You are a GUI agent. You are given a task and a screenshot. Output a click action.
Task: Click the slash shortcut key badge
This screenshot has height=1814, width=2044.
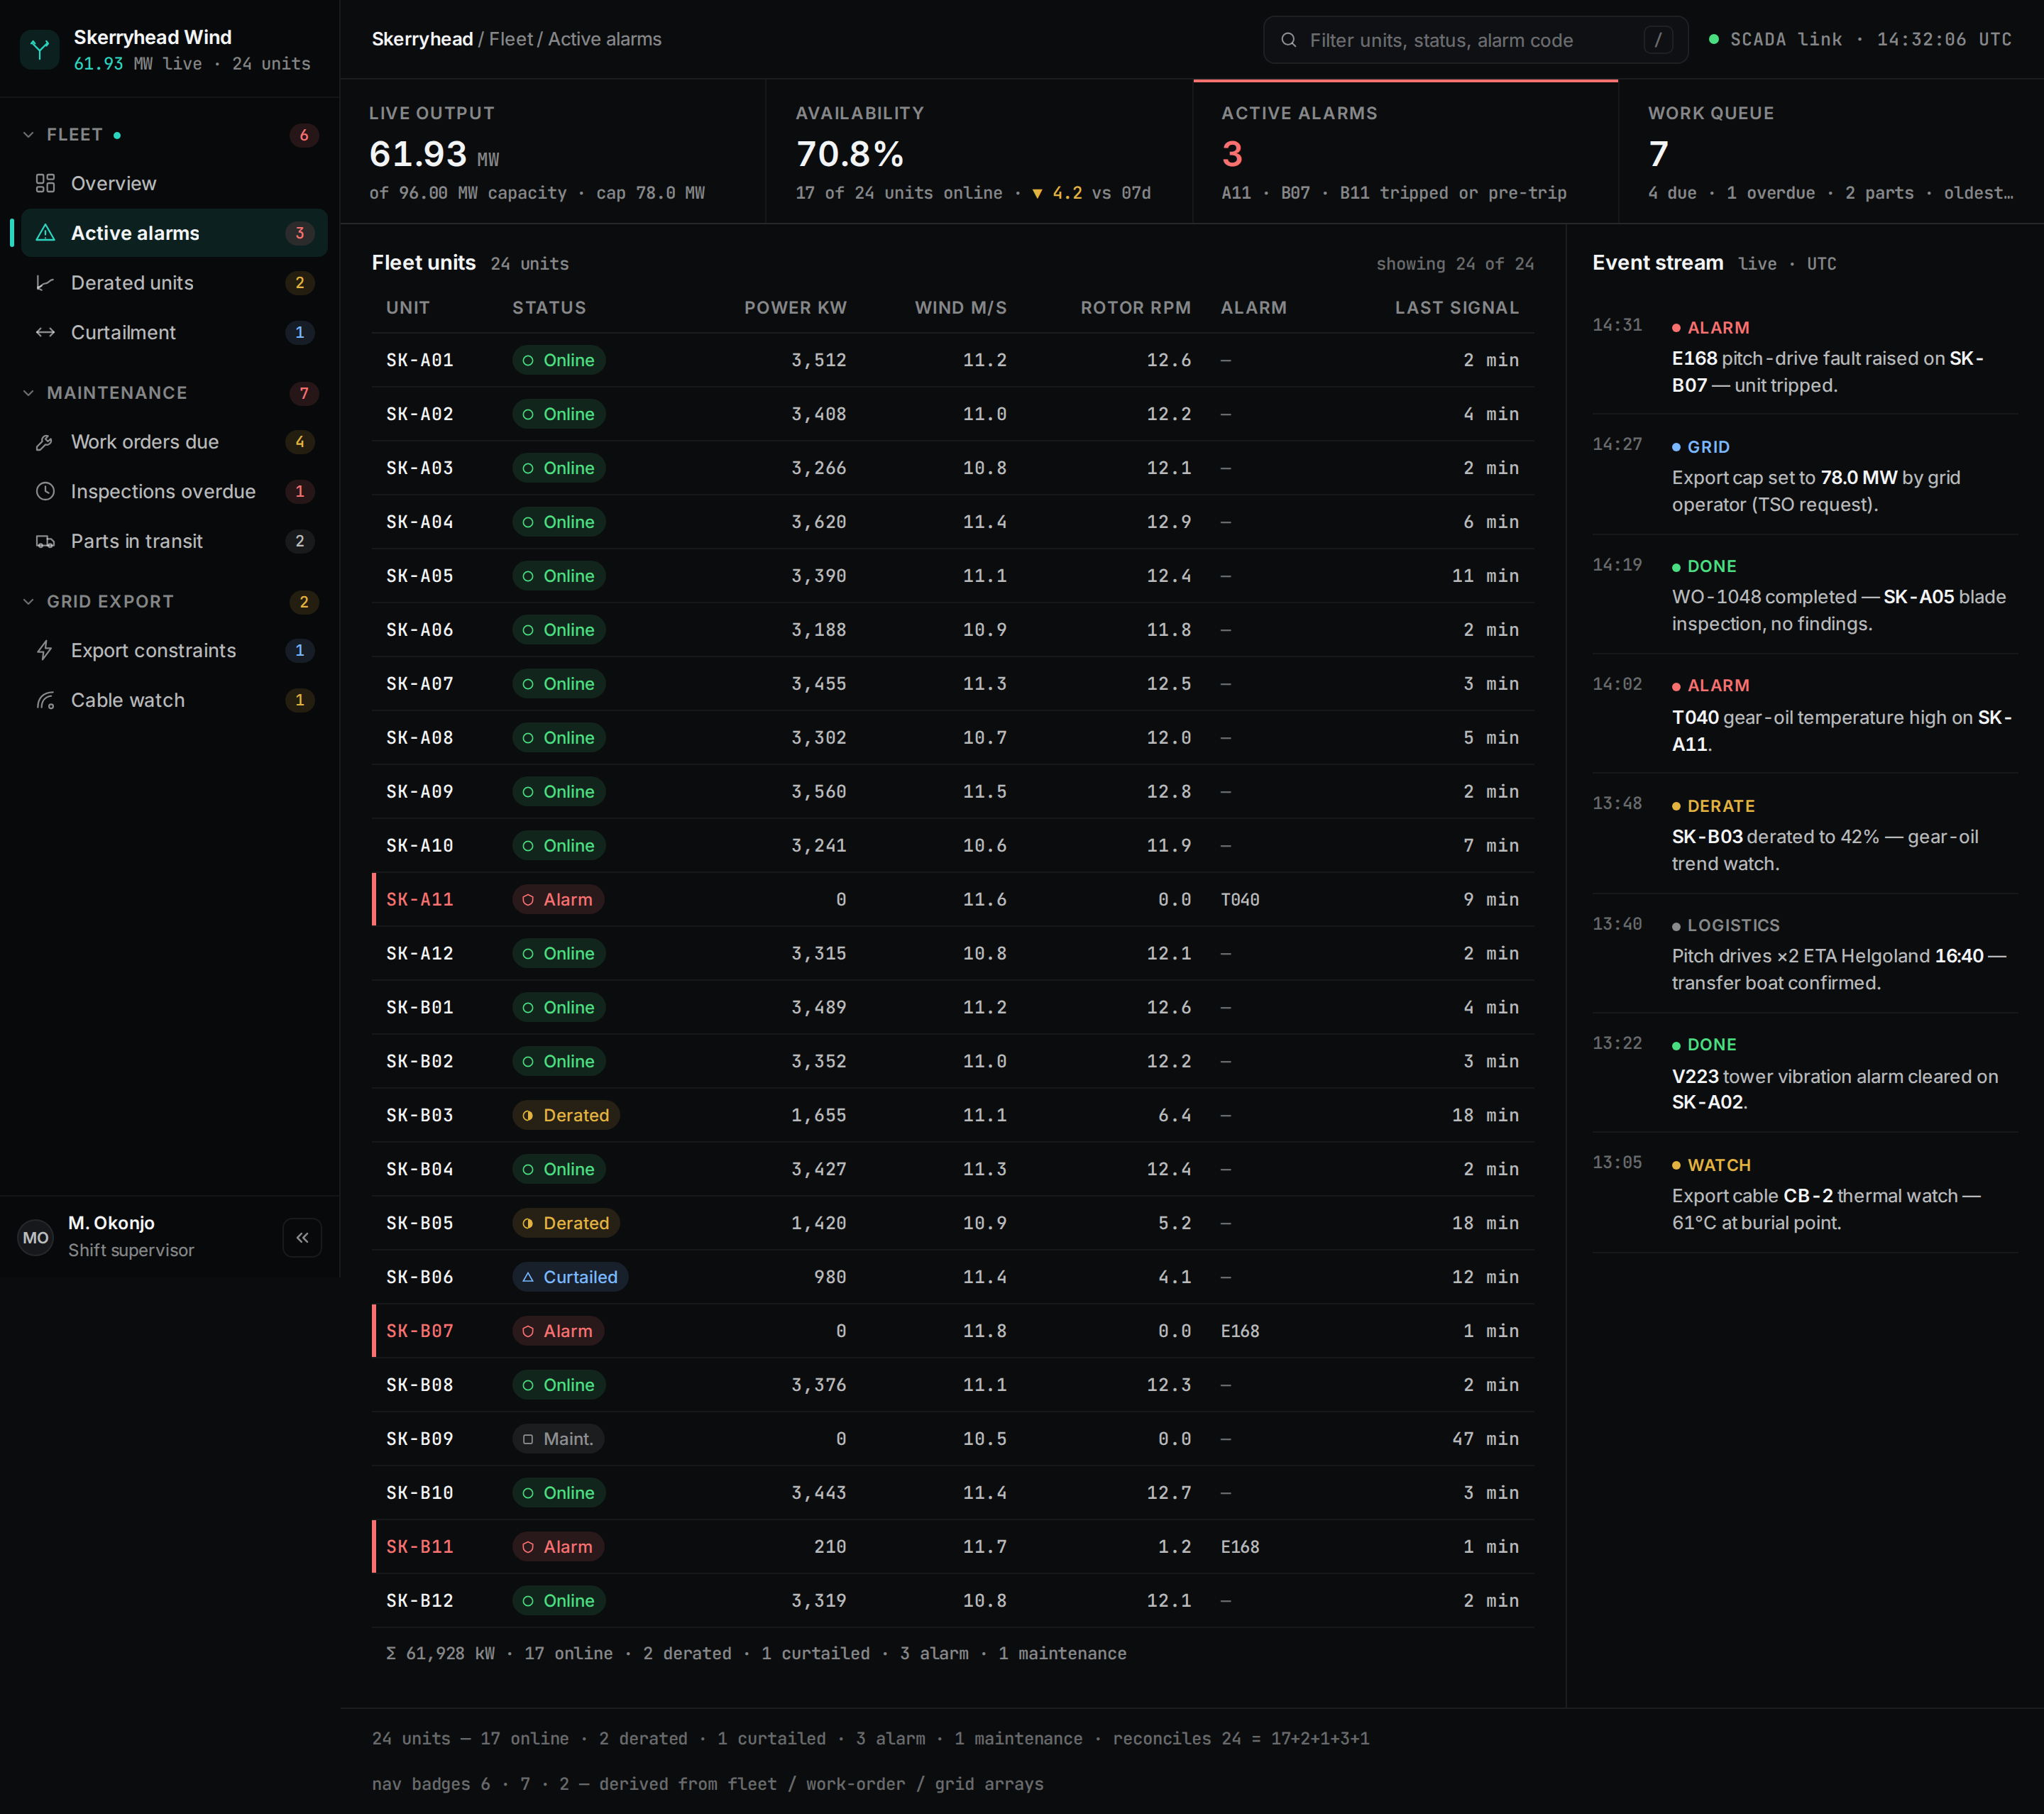pos(1657,40)
